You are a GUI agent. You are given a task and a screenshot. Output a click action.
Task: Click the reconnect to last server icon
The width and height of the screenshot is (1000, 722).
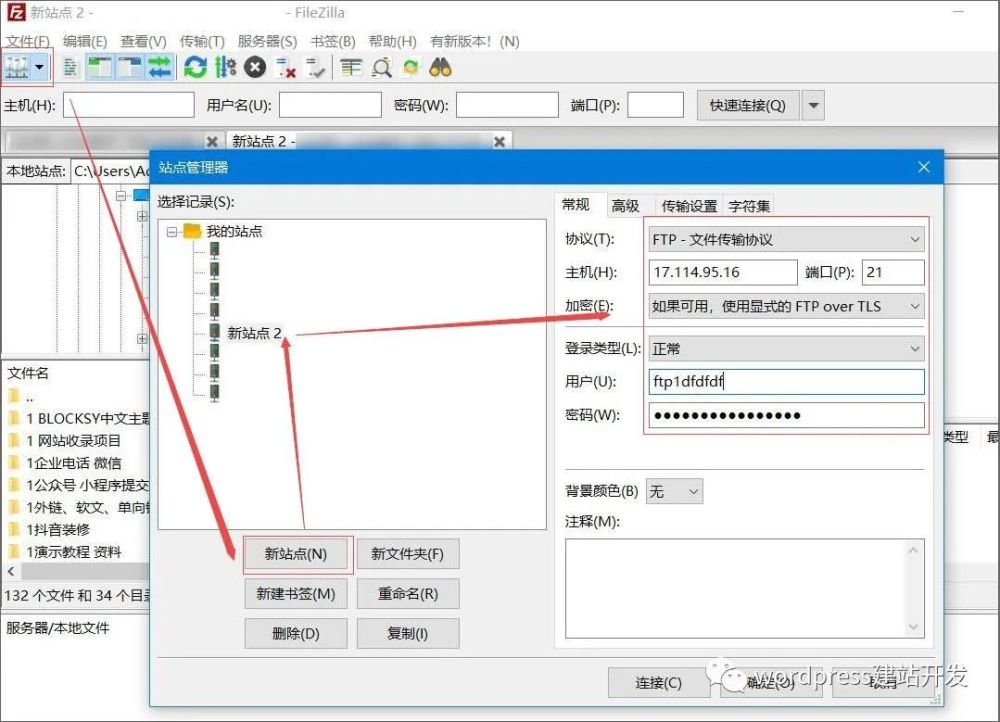(315, 67)
